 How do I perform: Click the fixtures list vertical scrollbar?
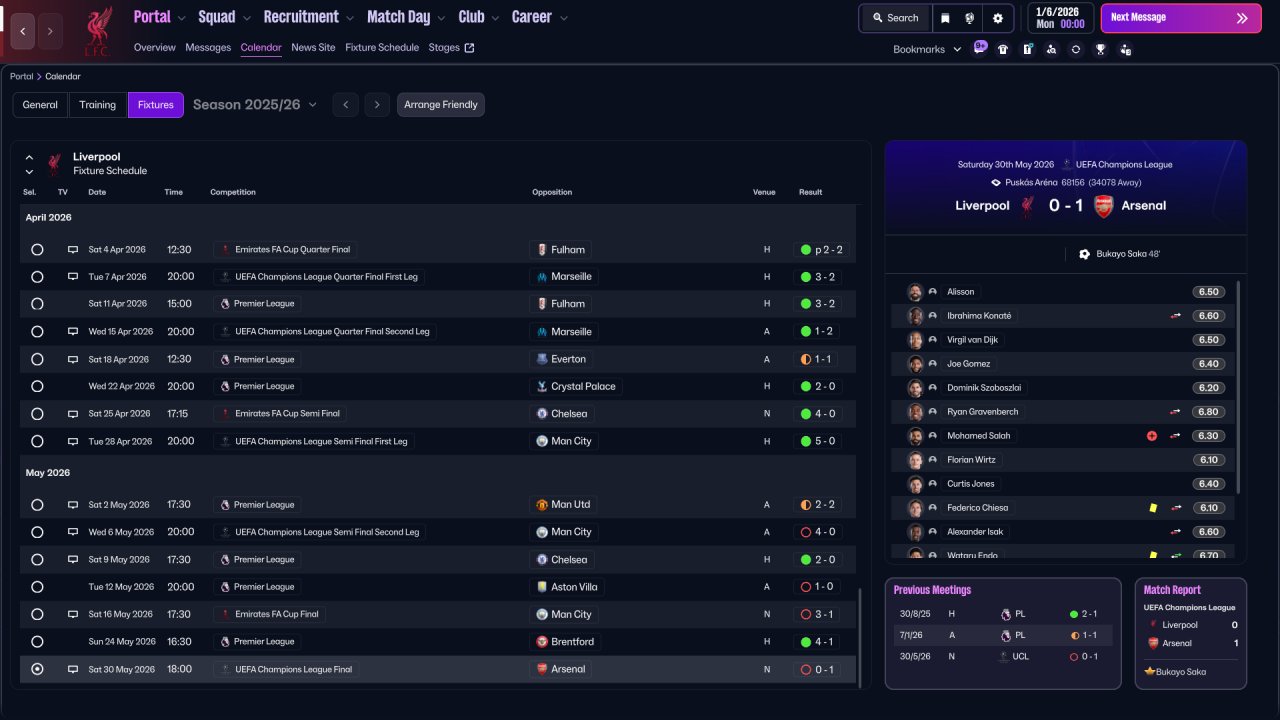click(x=859, y=637)
